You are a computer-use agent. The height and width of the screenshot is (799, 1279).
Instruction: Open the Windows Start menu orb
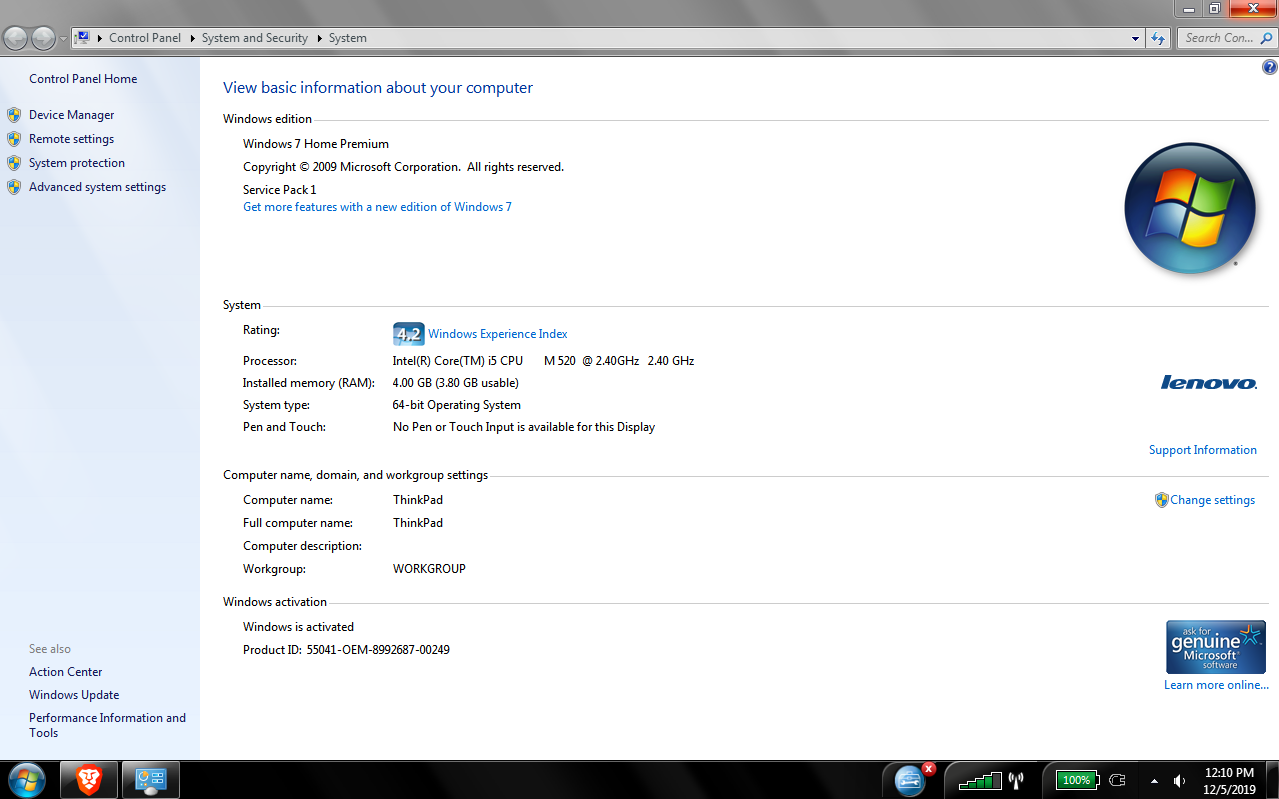pyautogui.click(x=26, y=780)
